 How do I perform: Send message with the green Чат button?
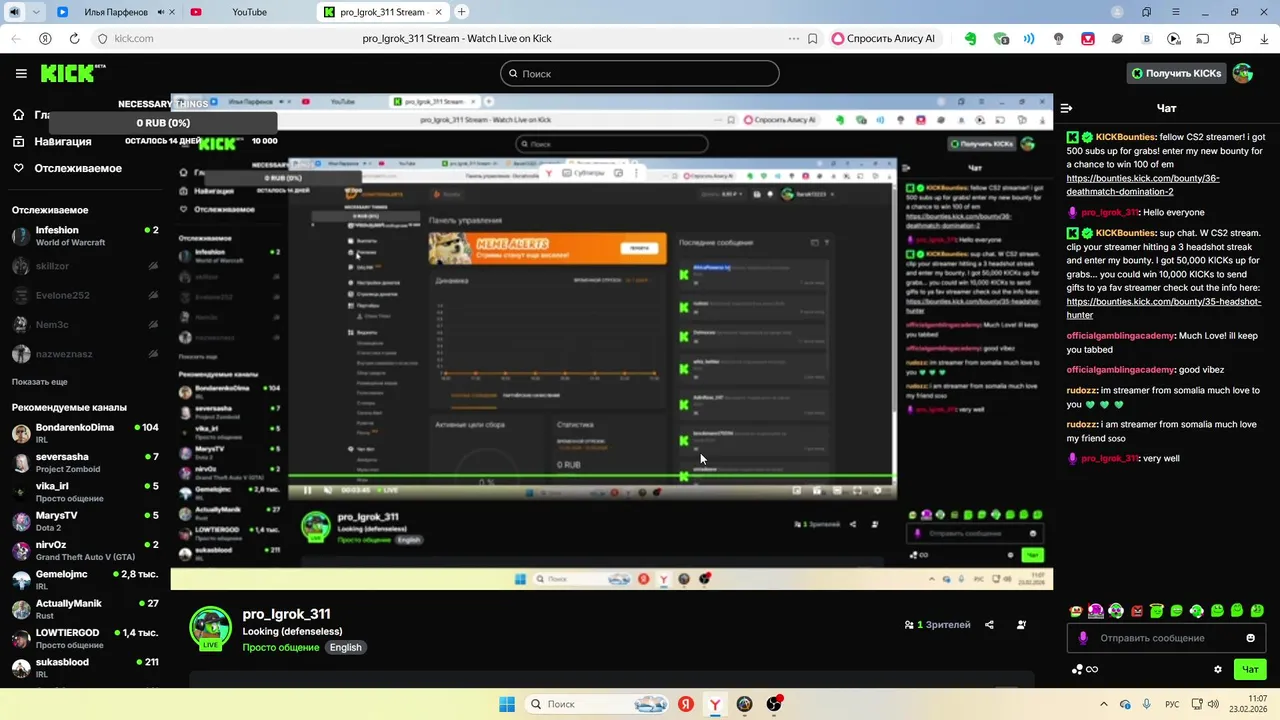(1250, 669)
